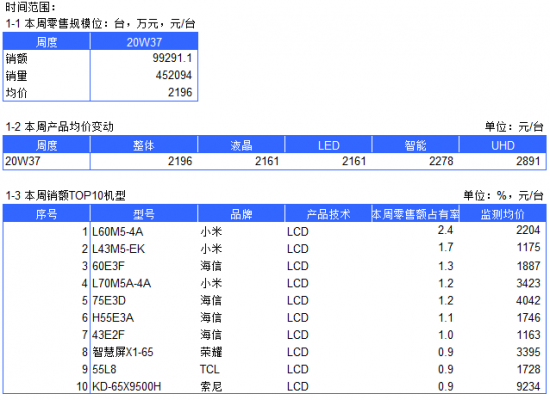
Task: Click the 整体 column header
Action: tap(144, 145)
